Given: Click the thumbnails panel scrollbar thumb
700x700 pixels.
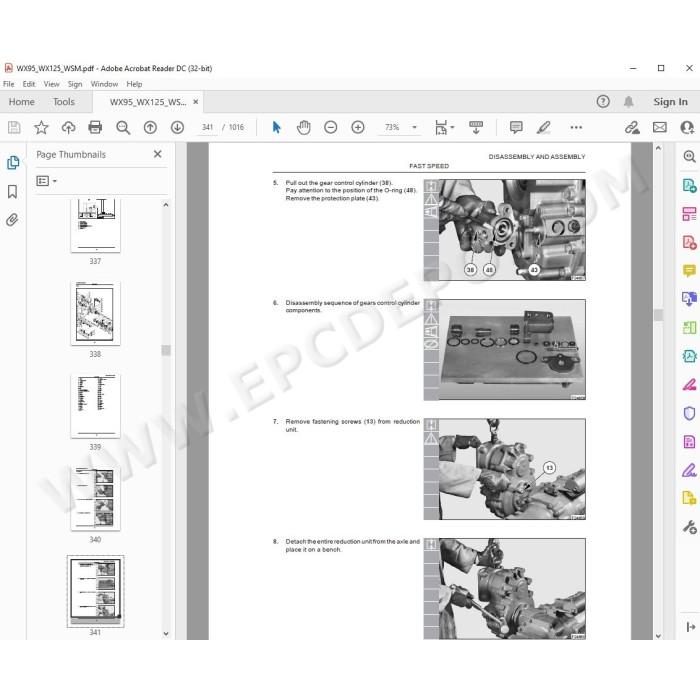Looking at the screenshot, I should (166, 350).
